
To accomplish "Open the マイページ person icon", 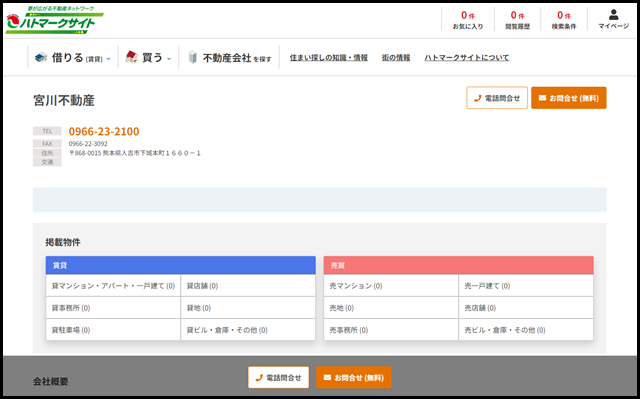I will coord(613,15).
